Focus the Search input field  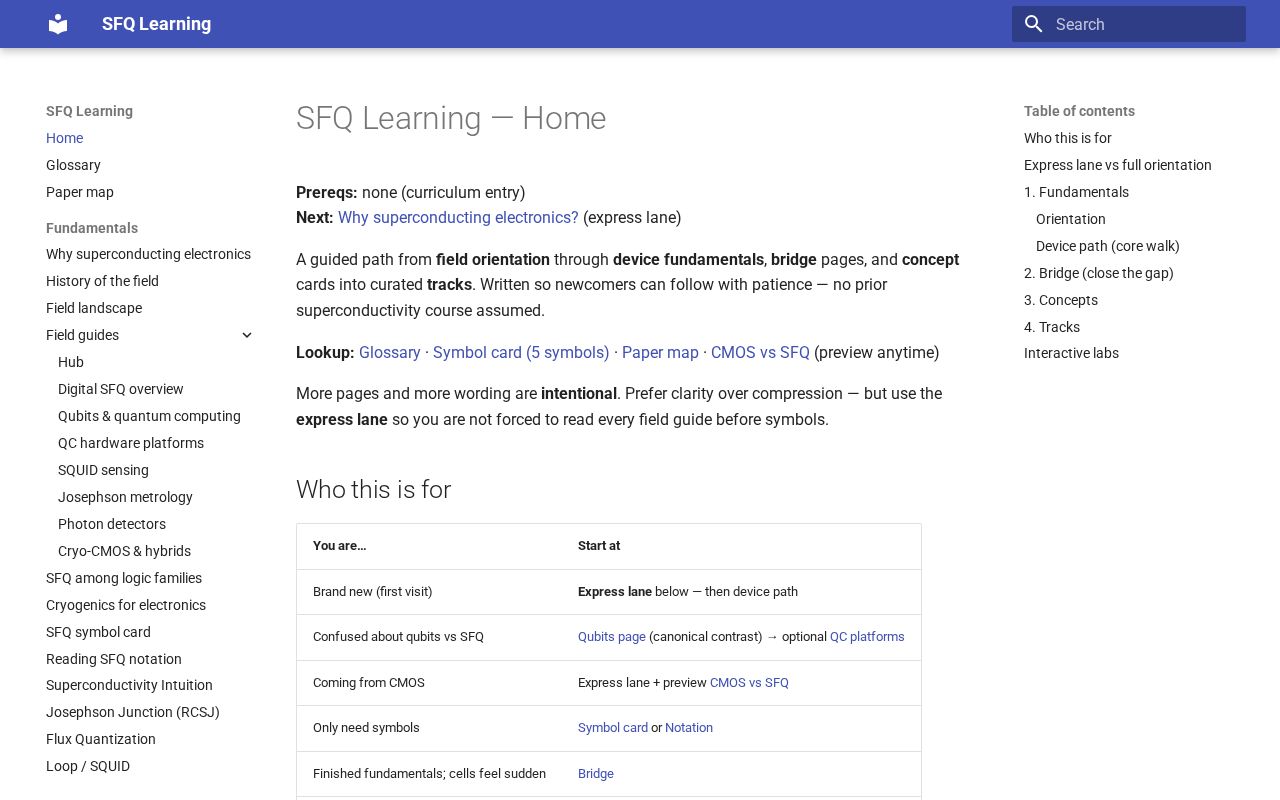(1129, 24)
